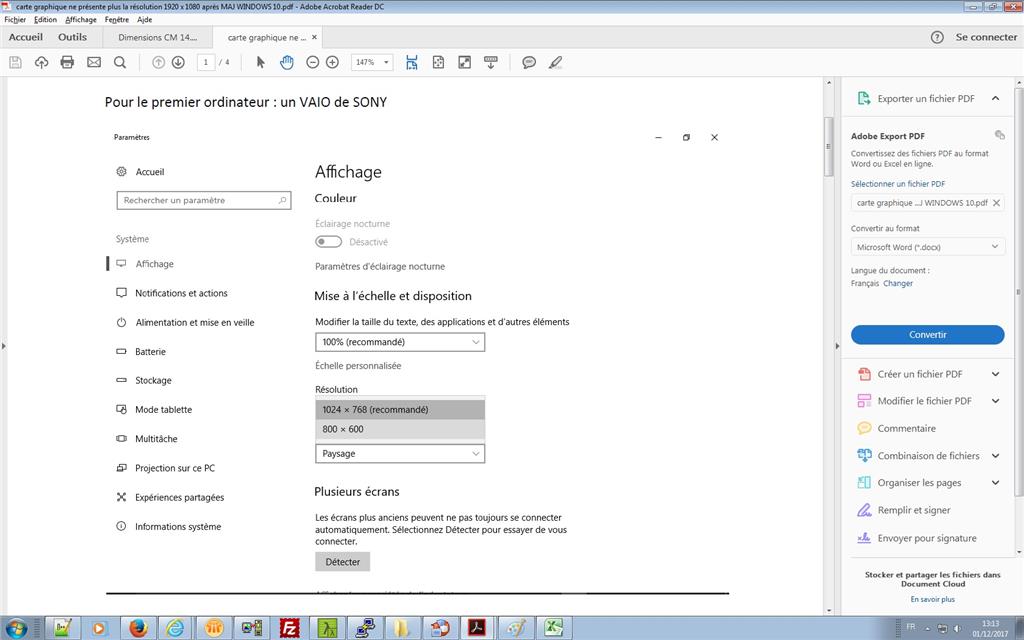Screen dimensions: 1024x640
Task: Switch to full screen mode icon
Action: pyautogui.click(x=464, y=63)
